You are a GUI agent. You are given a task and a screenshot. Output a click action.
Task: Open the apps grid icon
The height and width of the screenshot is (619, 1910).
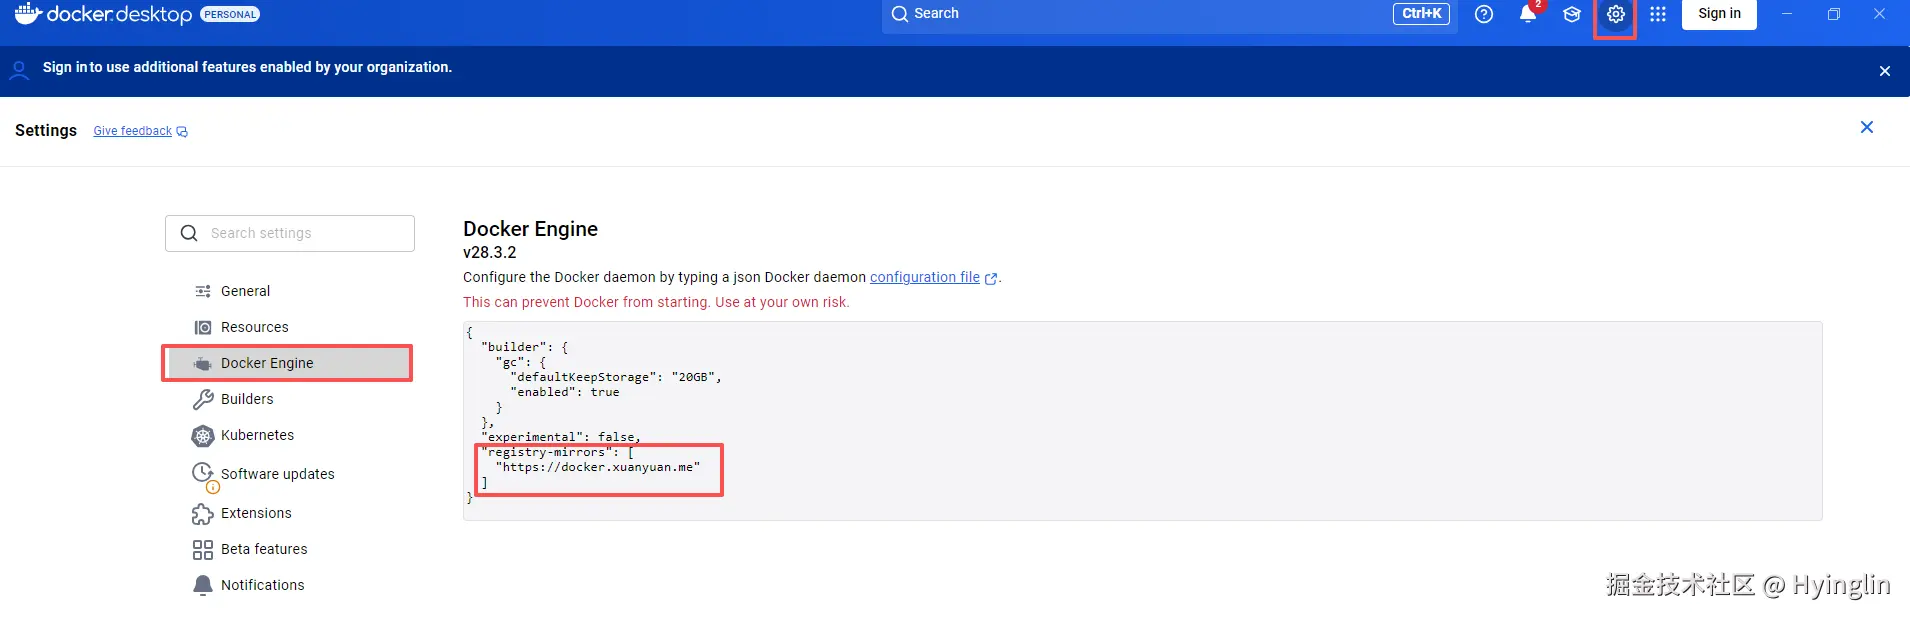pos(1658,14)
